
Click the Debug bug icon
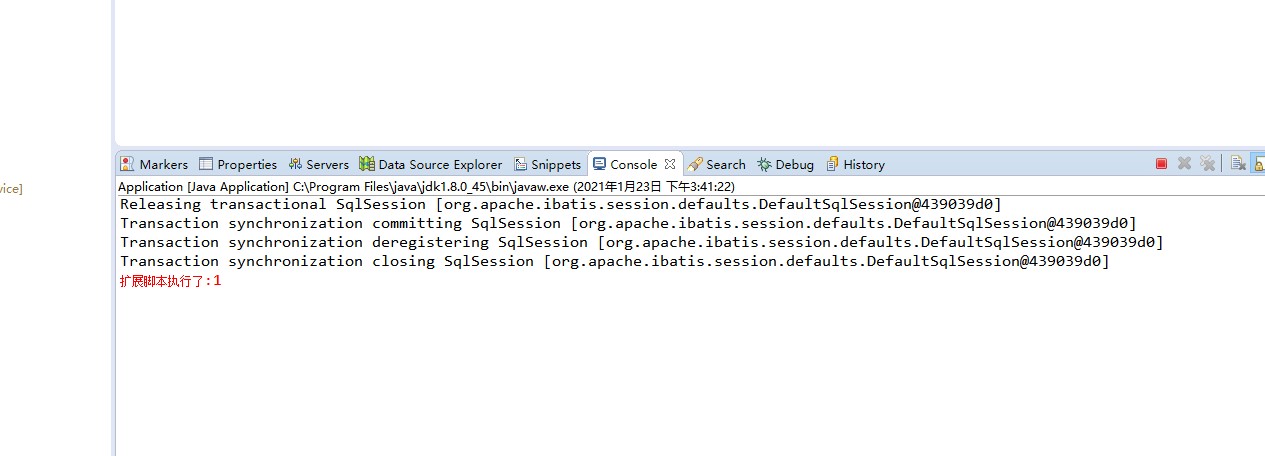click(764, 164)
